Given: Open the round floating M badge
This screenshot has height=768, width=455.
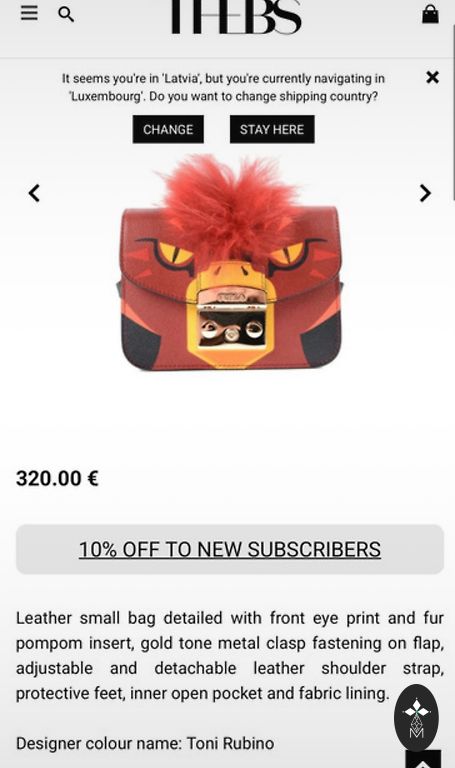Looking at the screenshot, I should (x=416, y=718).
